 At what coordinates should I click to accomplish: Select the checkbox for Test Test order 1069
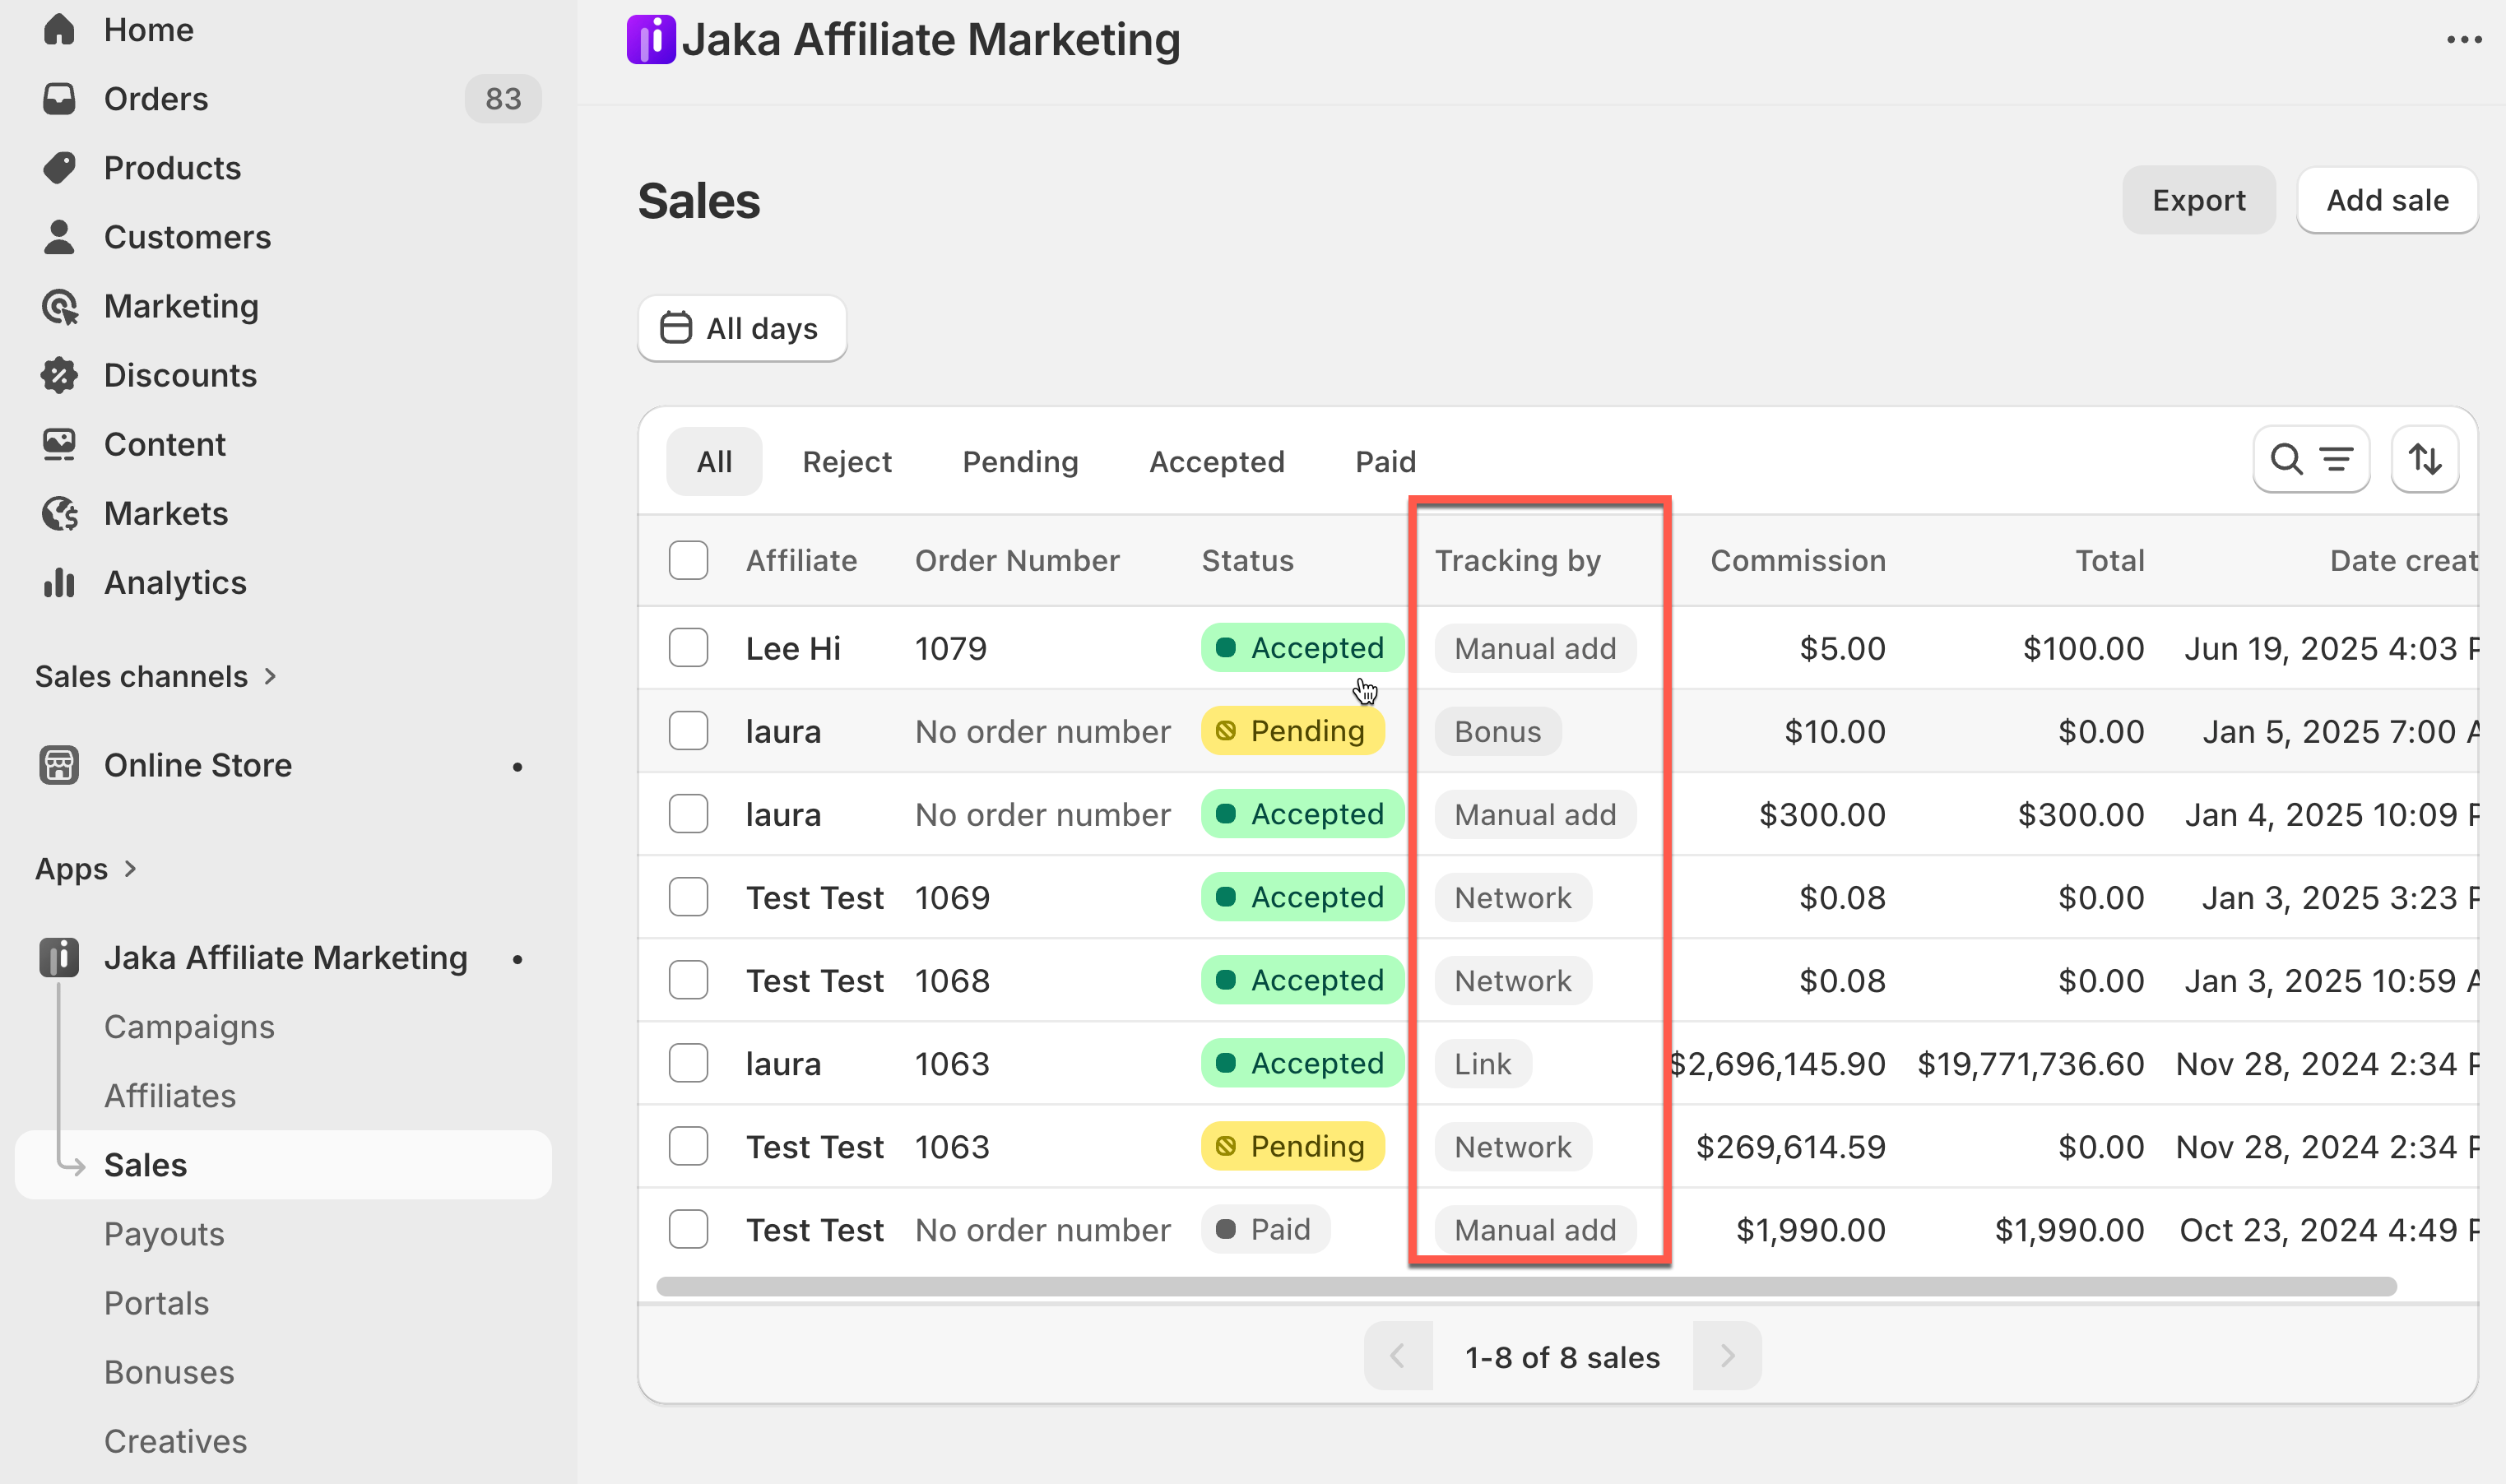688,897
